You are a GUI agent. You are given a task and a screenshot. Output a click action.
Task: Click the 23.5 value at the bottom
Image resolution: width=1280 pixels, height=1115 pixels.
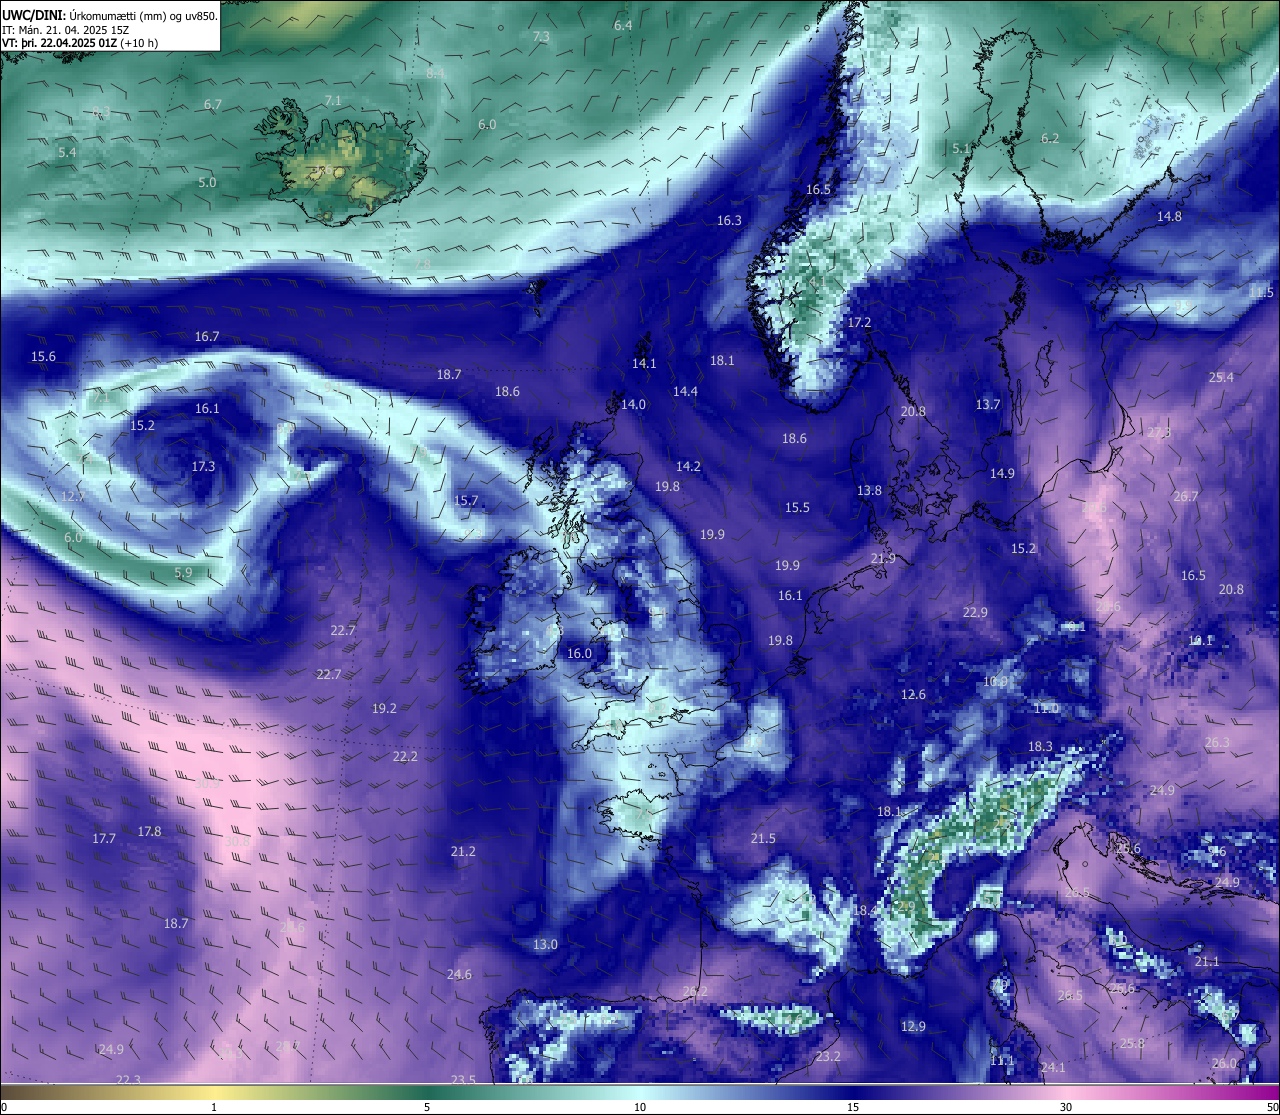(x=463, y=1079)
